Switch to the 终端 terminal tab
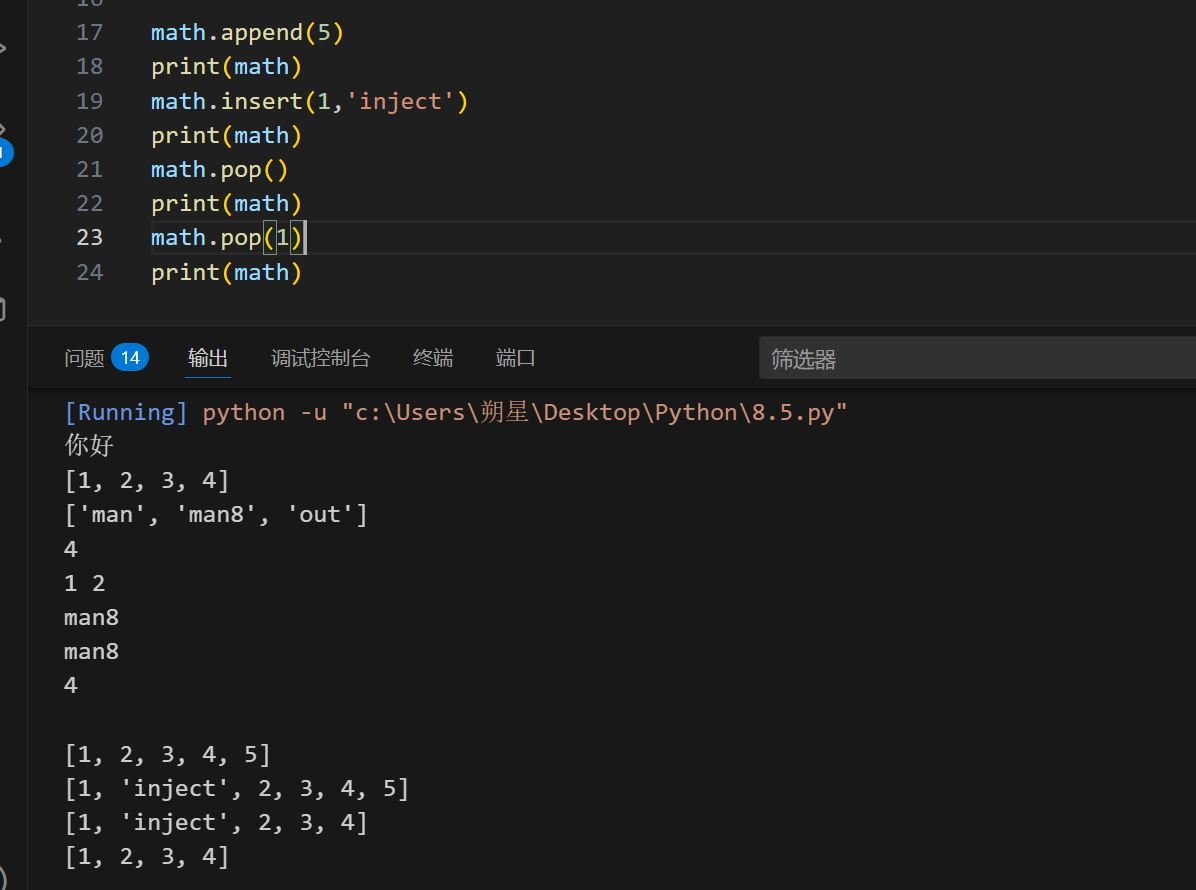This screenshot has height=890, width=1196. click(433, 358)
